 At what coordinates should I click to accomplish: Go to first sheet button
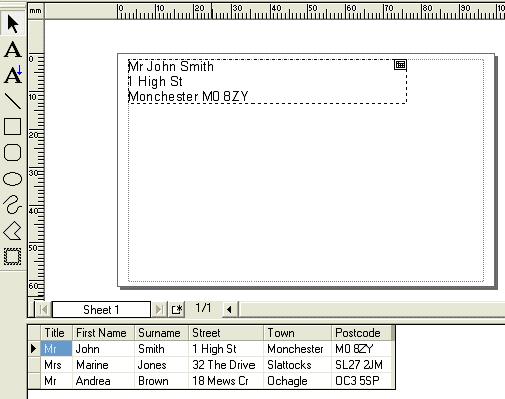[44, 310]
